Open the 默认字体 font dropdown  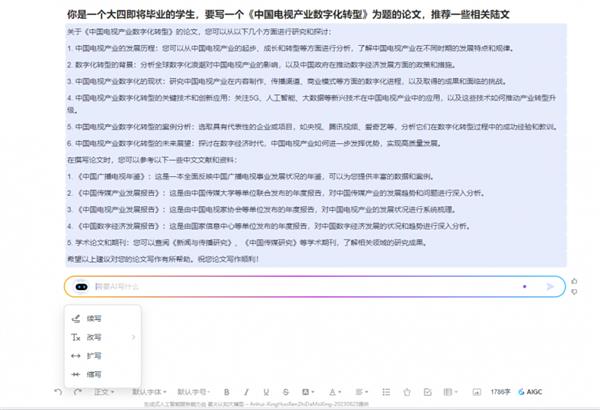click(149, 392)
